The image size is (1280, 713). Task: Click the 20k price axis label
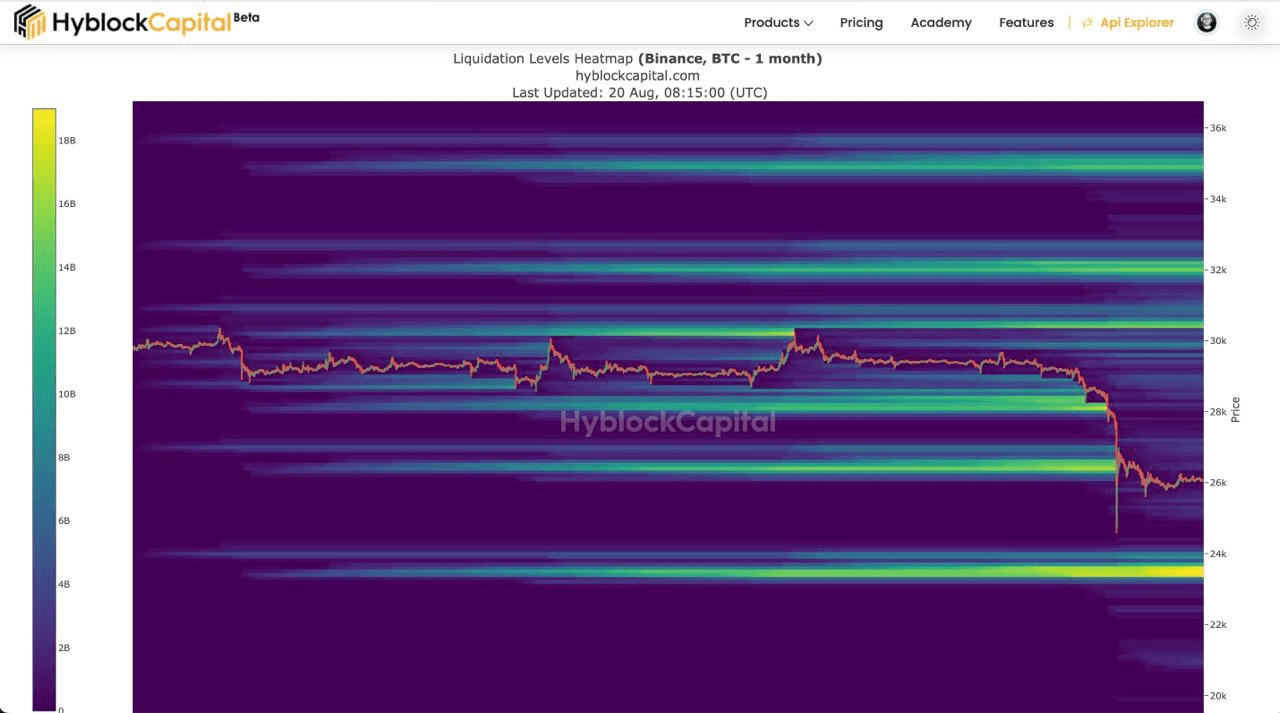click(x=1218, y=695)
